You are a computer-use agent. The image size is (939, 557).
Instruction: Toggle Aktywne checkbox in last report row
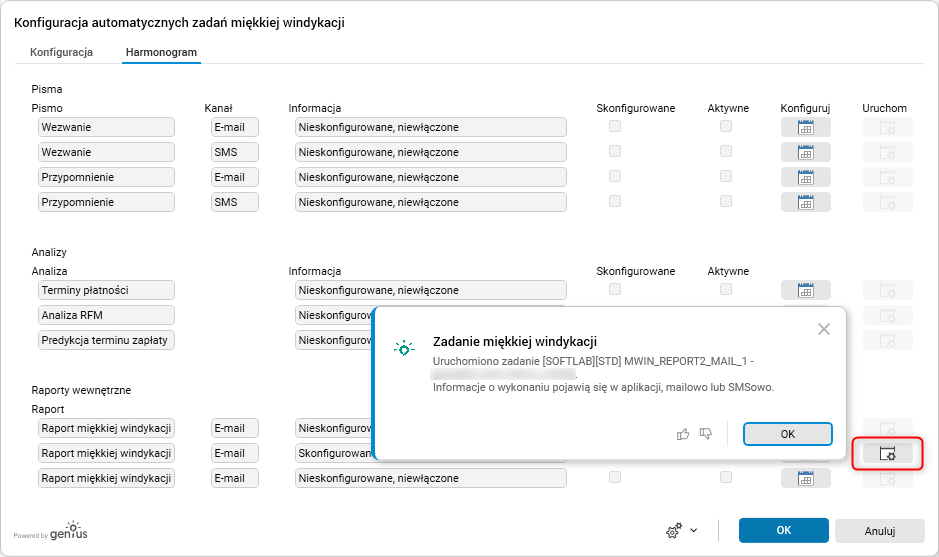[726, 477]
